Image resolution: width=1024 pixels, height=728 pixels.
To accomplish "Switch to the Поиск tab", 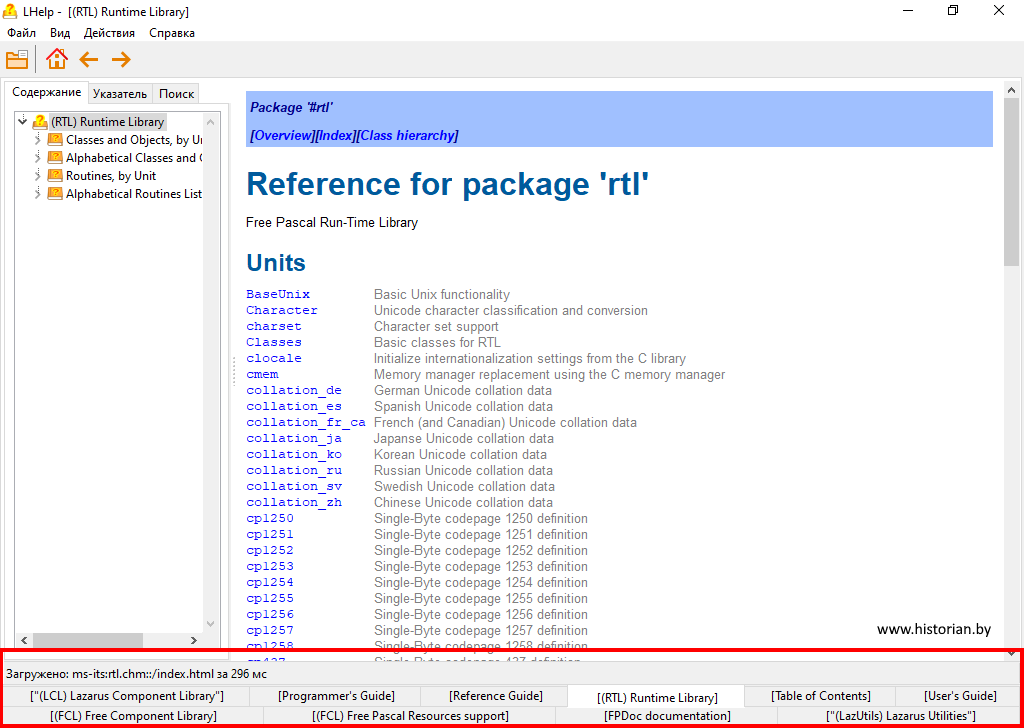I will 176,94.
